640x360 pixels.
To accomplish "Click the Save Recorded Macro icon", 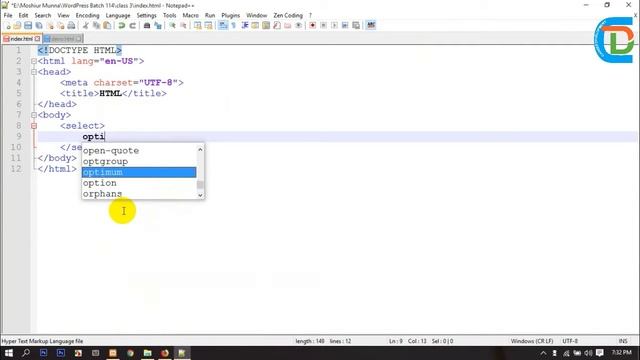I will point(356,25).
